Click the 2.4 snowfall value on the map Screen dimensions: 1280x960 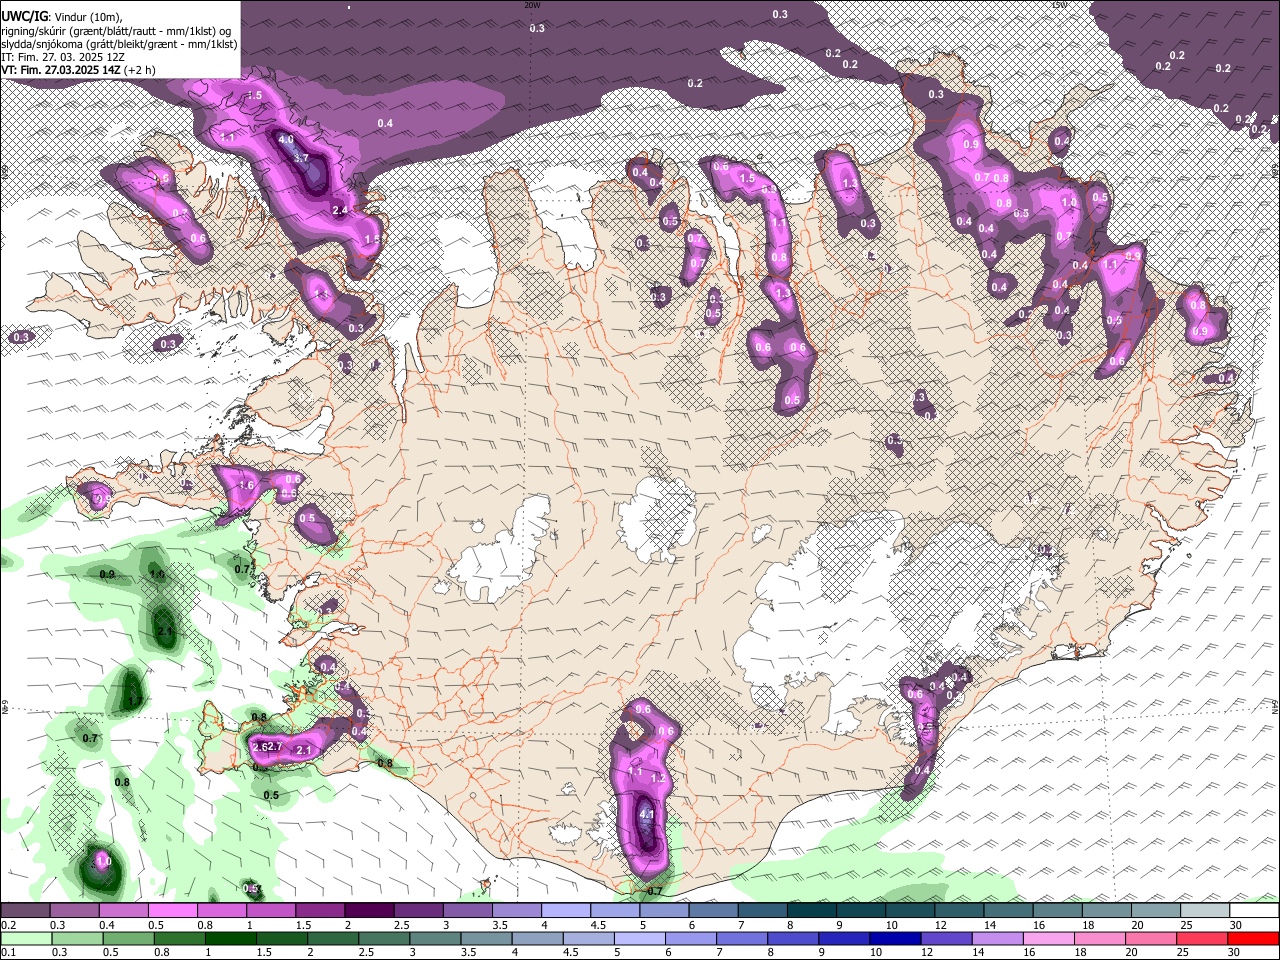(x=340, y=210)
